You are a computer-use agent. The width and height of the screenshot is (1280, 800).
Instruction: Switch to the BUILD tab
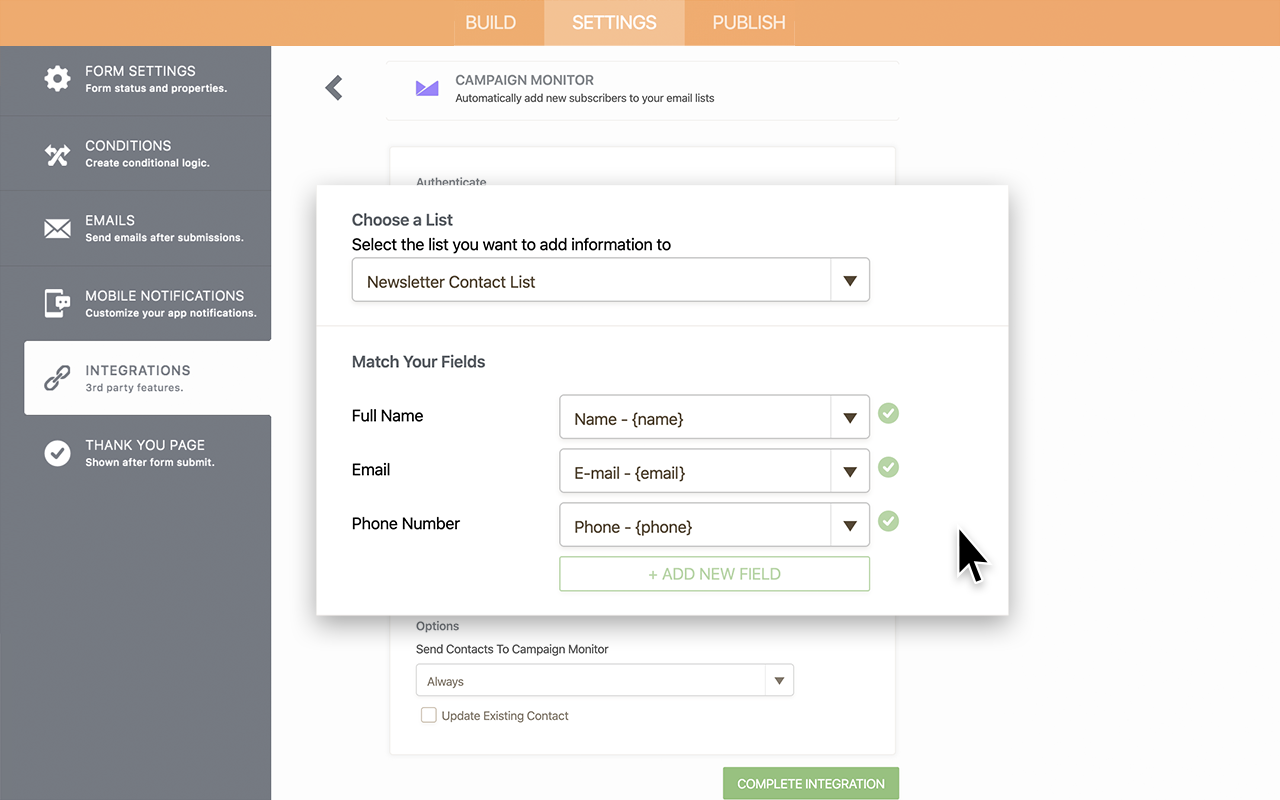pyautogui.click(x=491, y=23)
